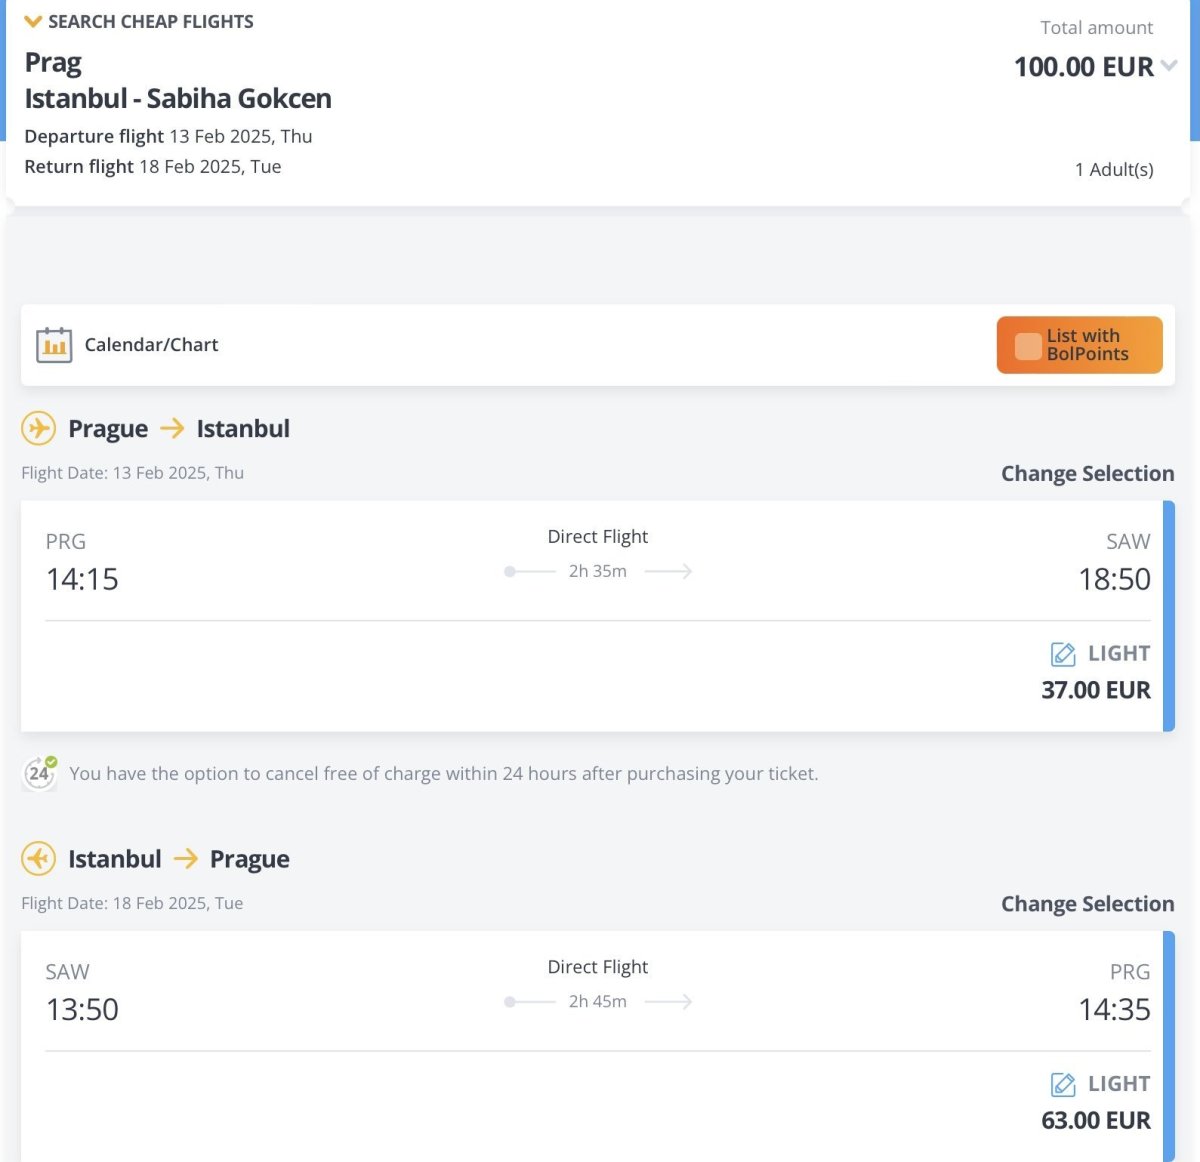Click the departure airplane icon beside Prague

pyautogui.click(x=38, y=429)
